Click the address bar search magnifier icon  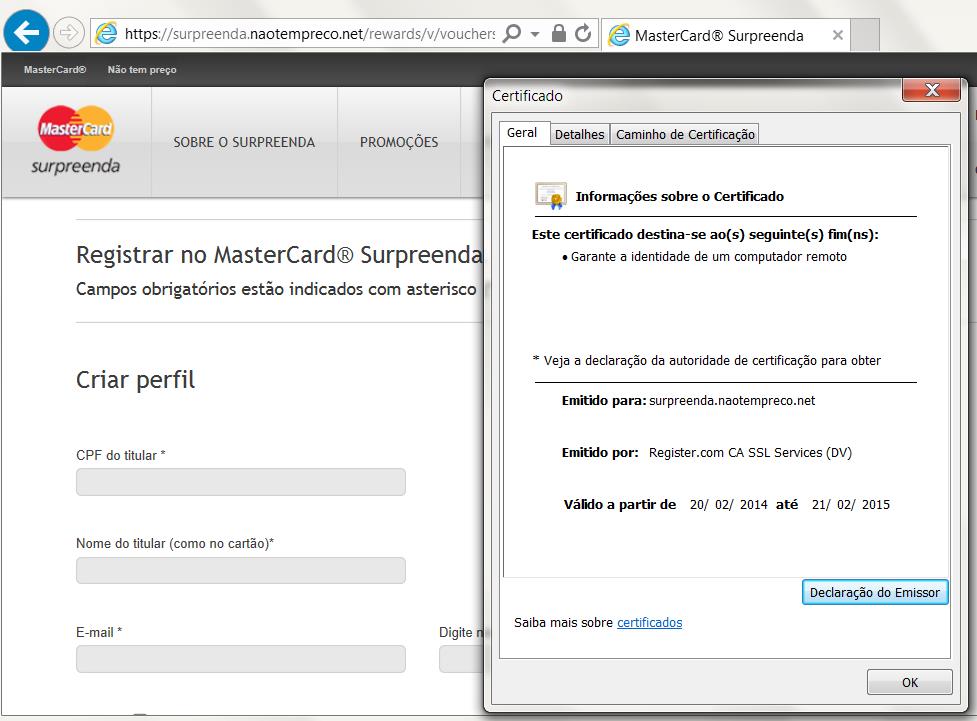pyautogui.click(x=512, y=32)
